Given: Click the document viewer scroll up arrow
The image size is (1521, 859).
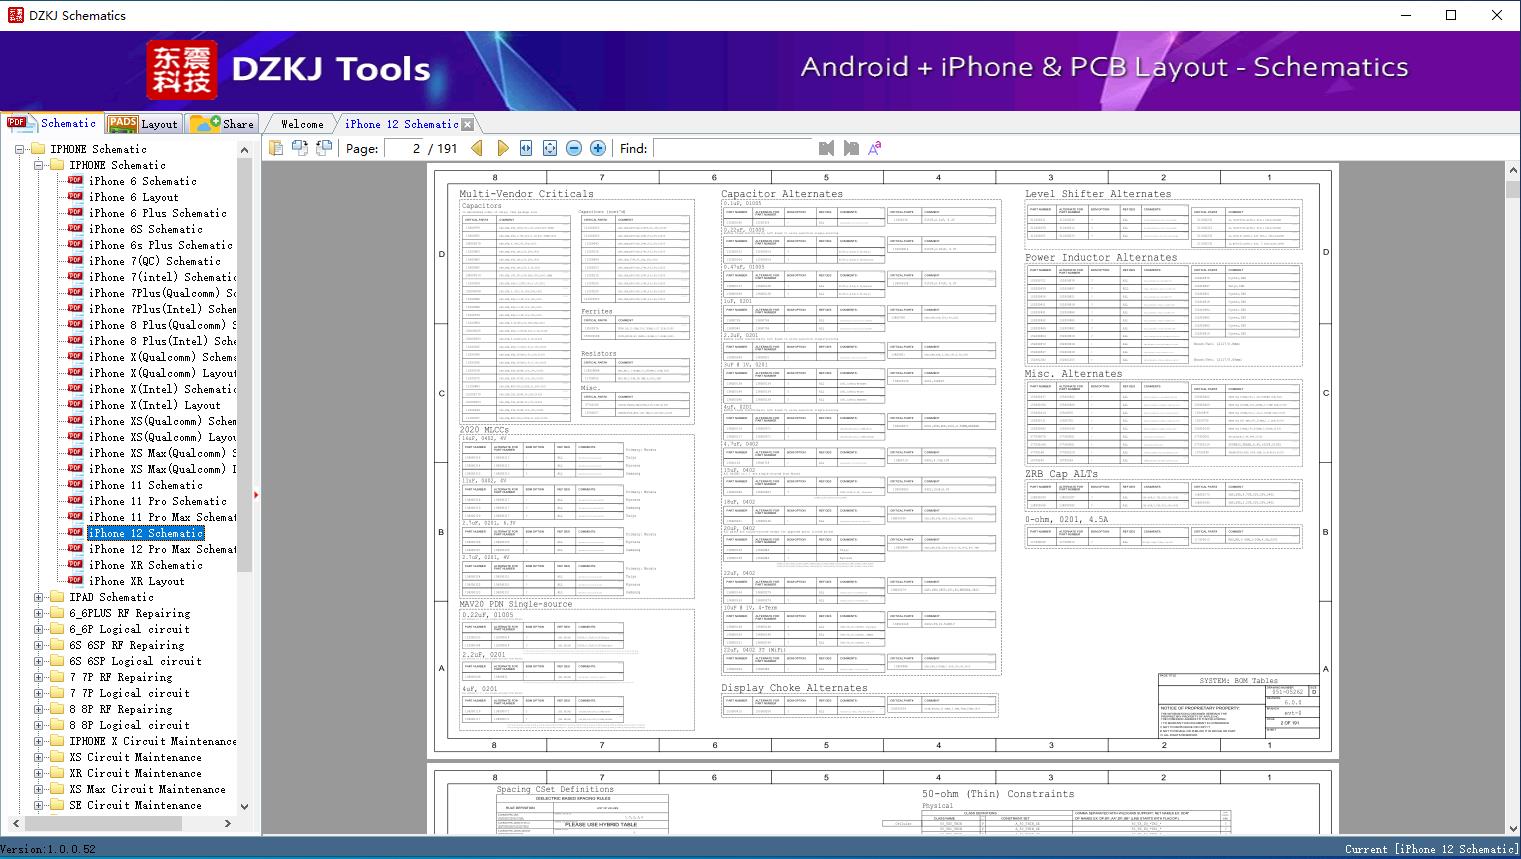Looking at the screenshot, I should (1512, 171).
